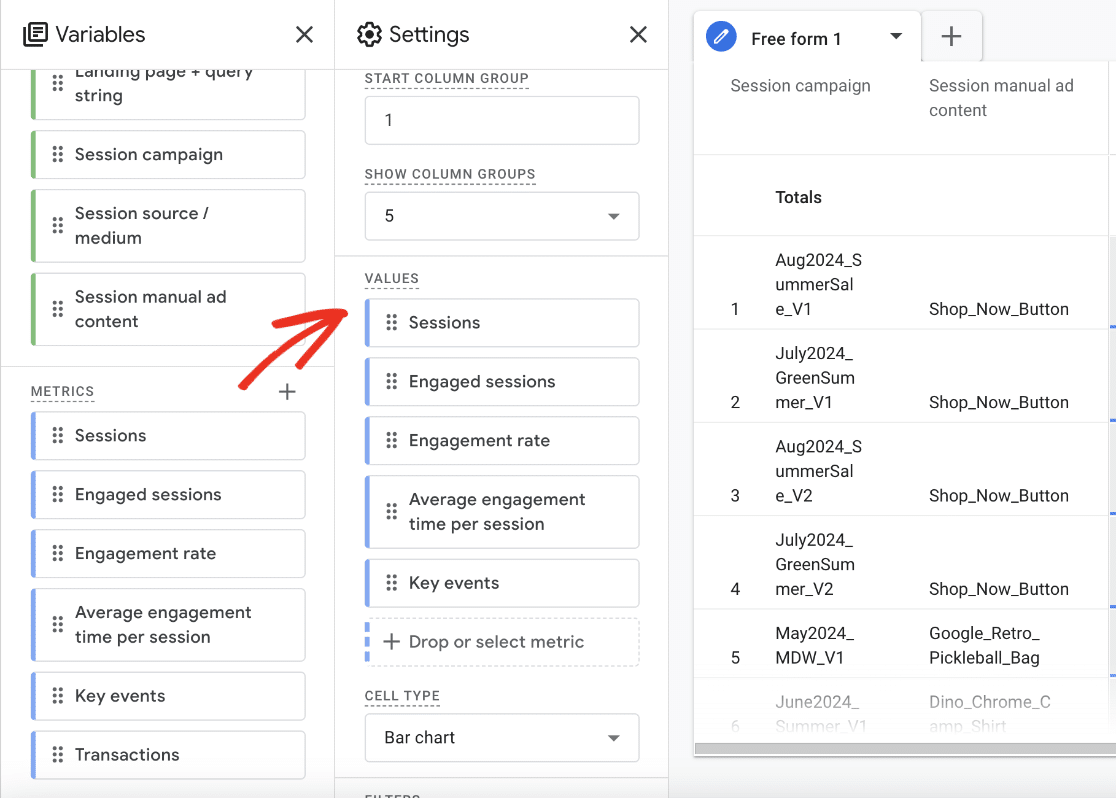Click the plus icon to add a new tab
1116x798 pixels.
[951, 36]
